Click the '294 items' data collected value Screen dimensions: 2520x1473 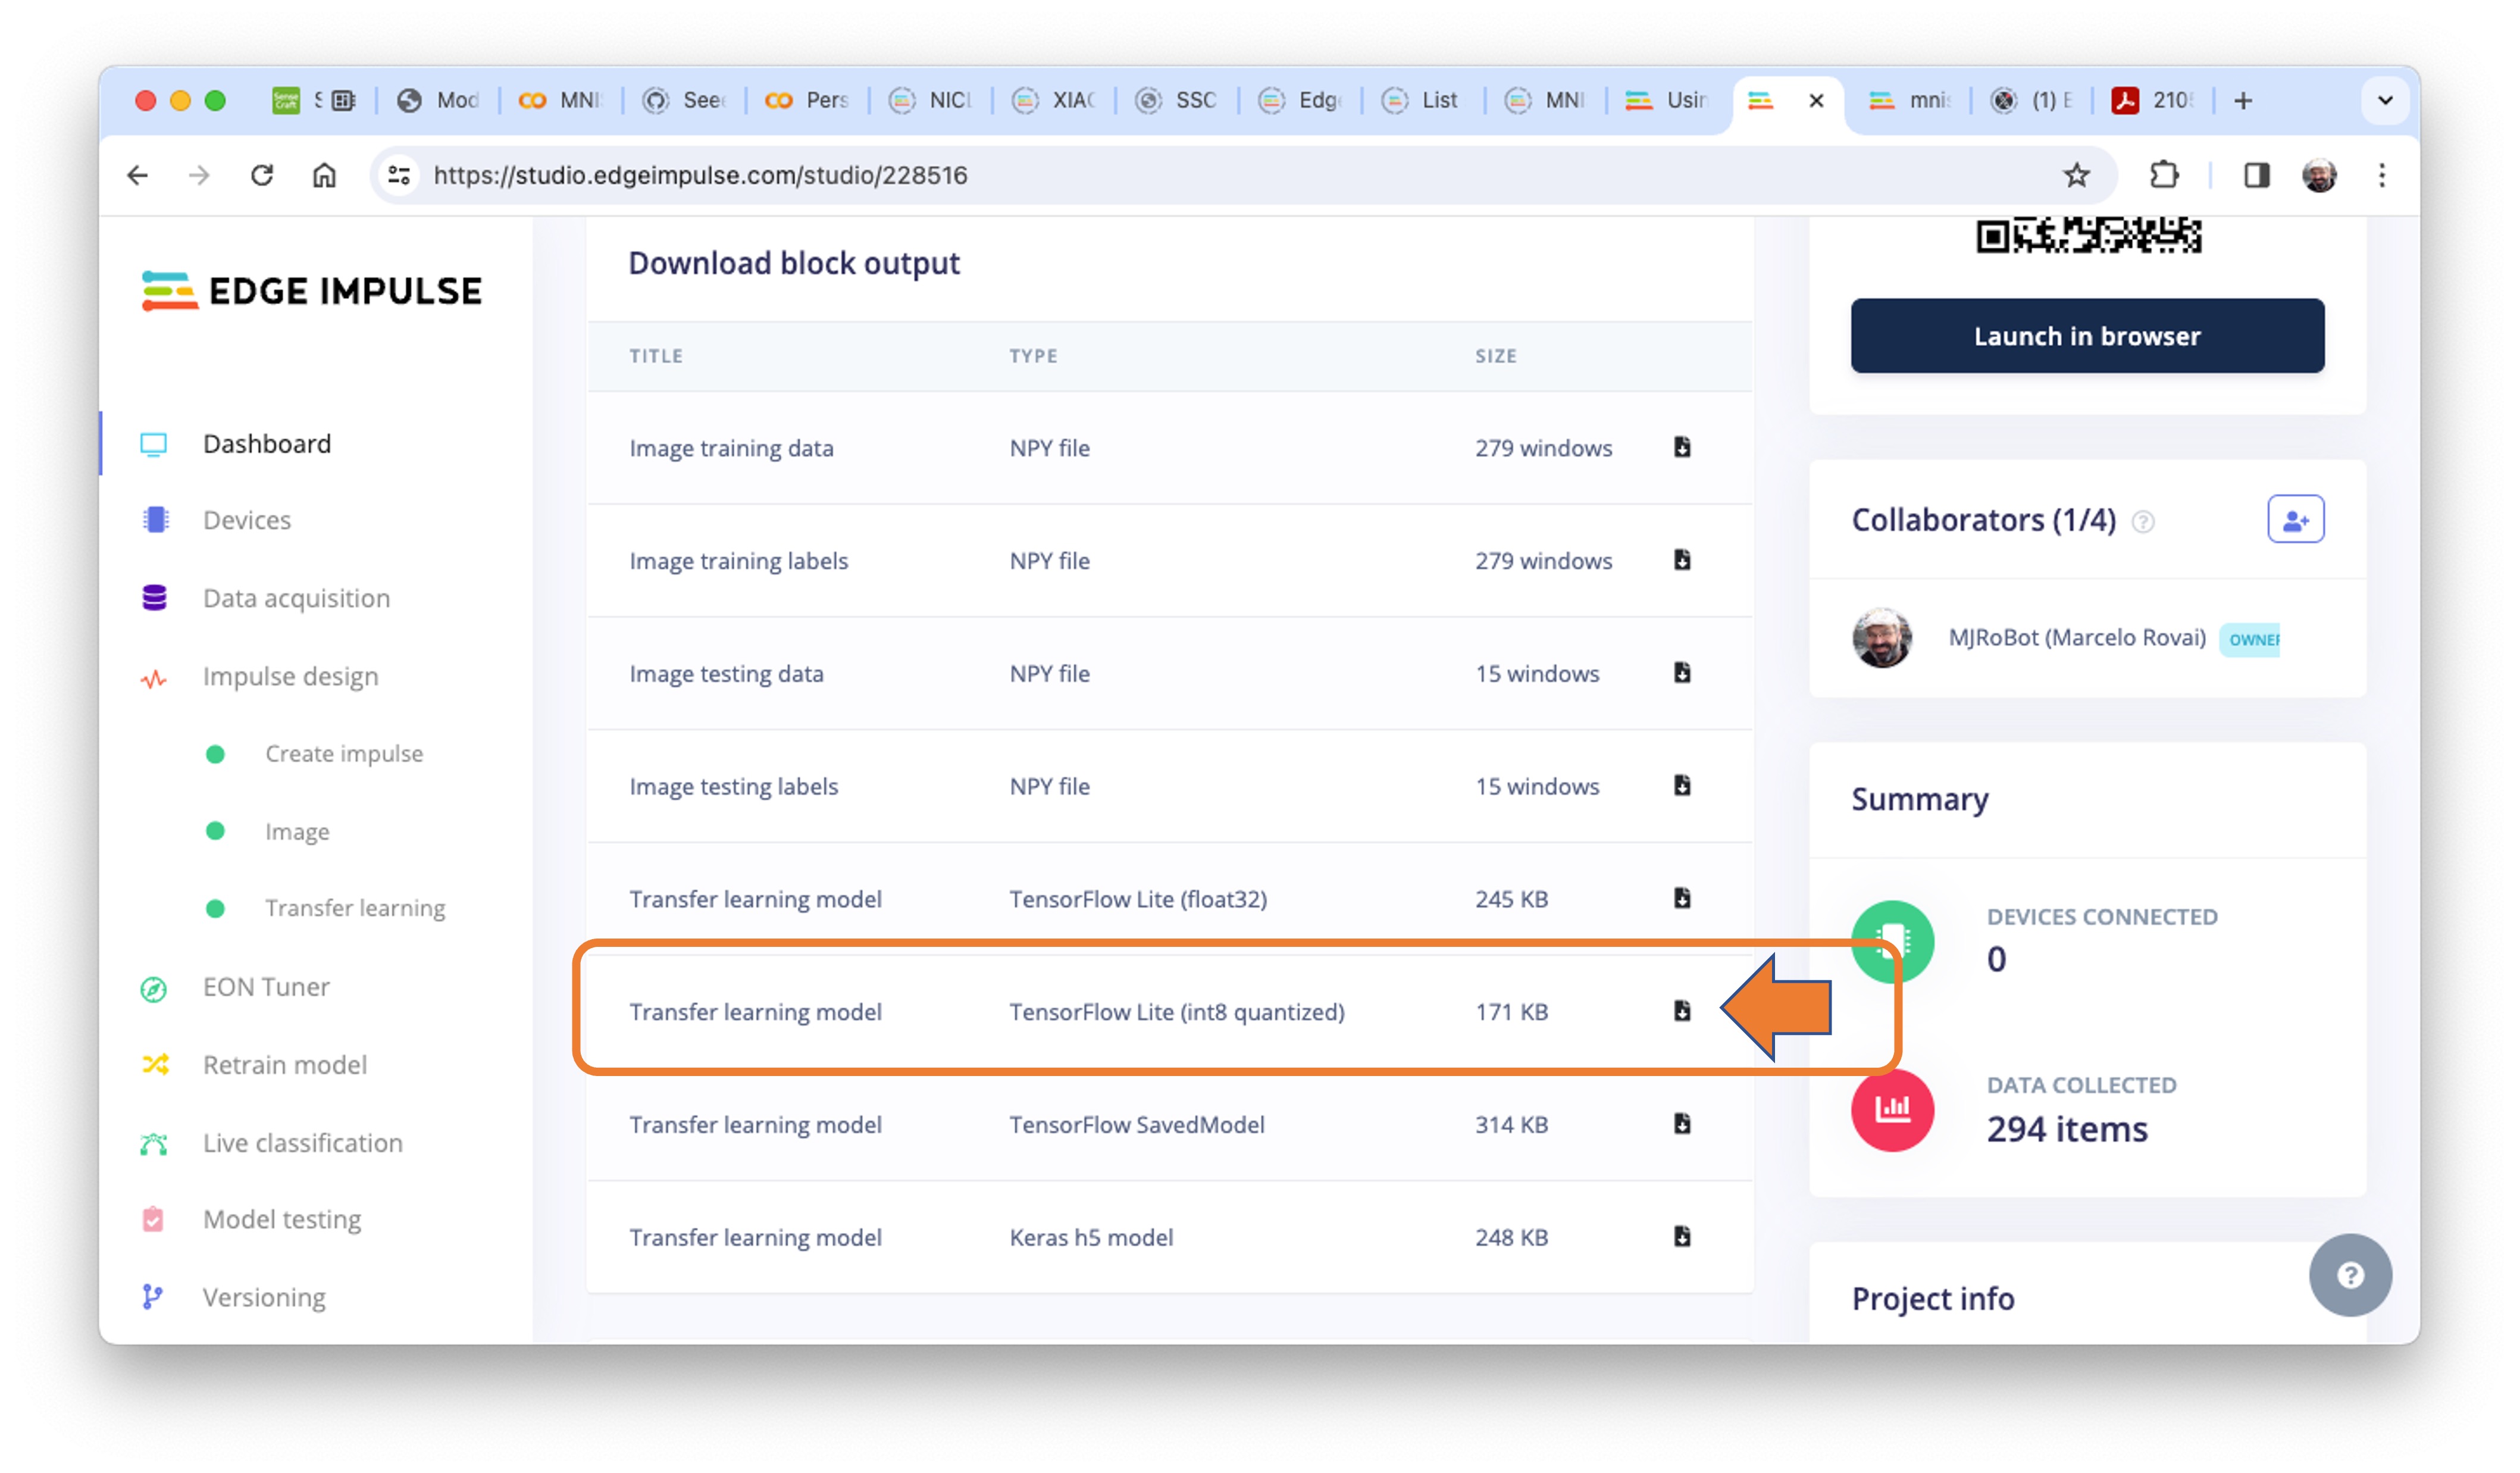(2067, 1129)
